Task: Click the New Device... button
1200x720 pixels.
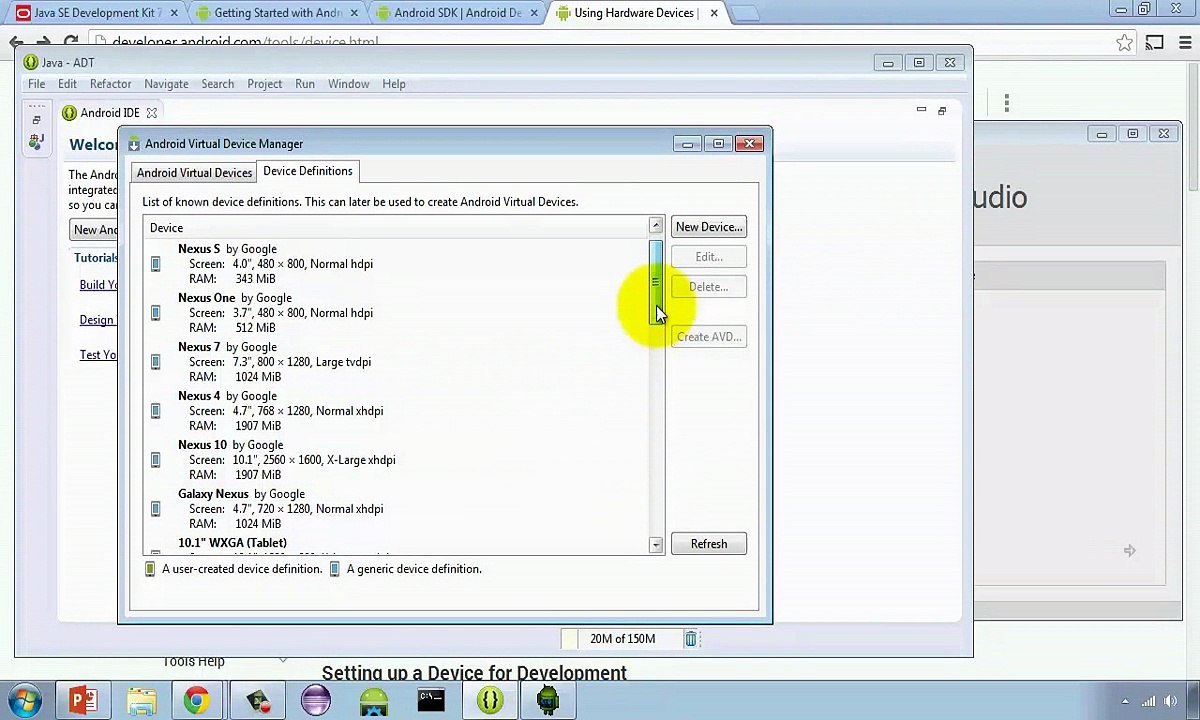Action: click(708, 227)
